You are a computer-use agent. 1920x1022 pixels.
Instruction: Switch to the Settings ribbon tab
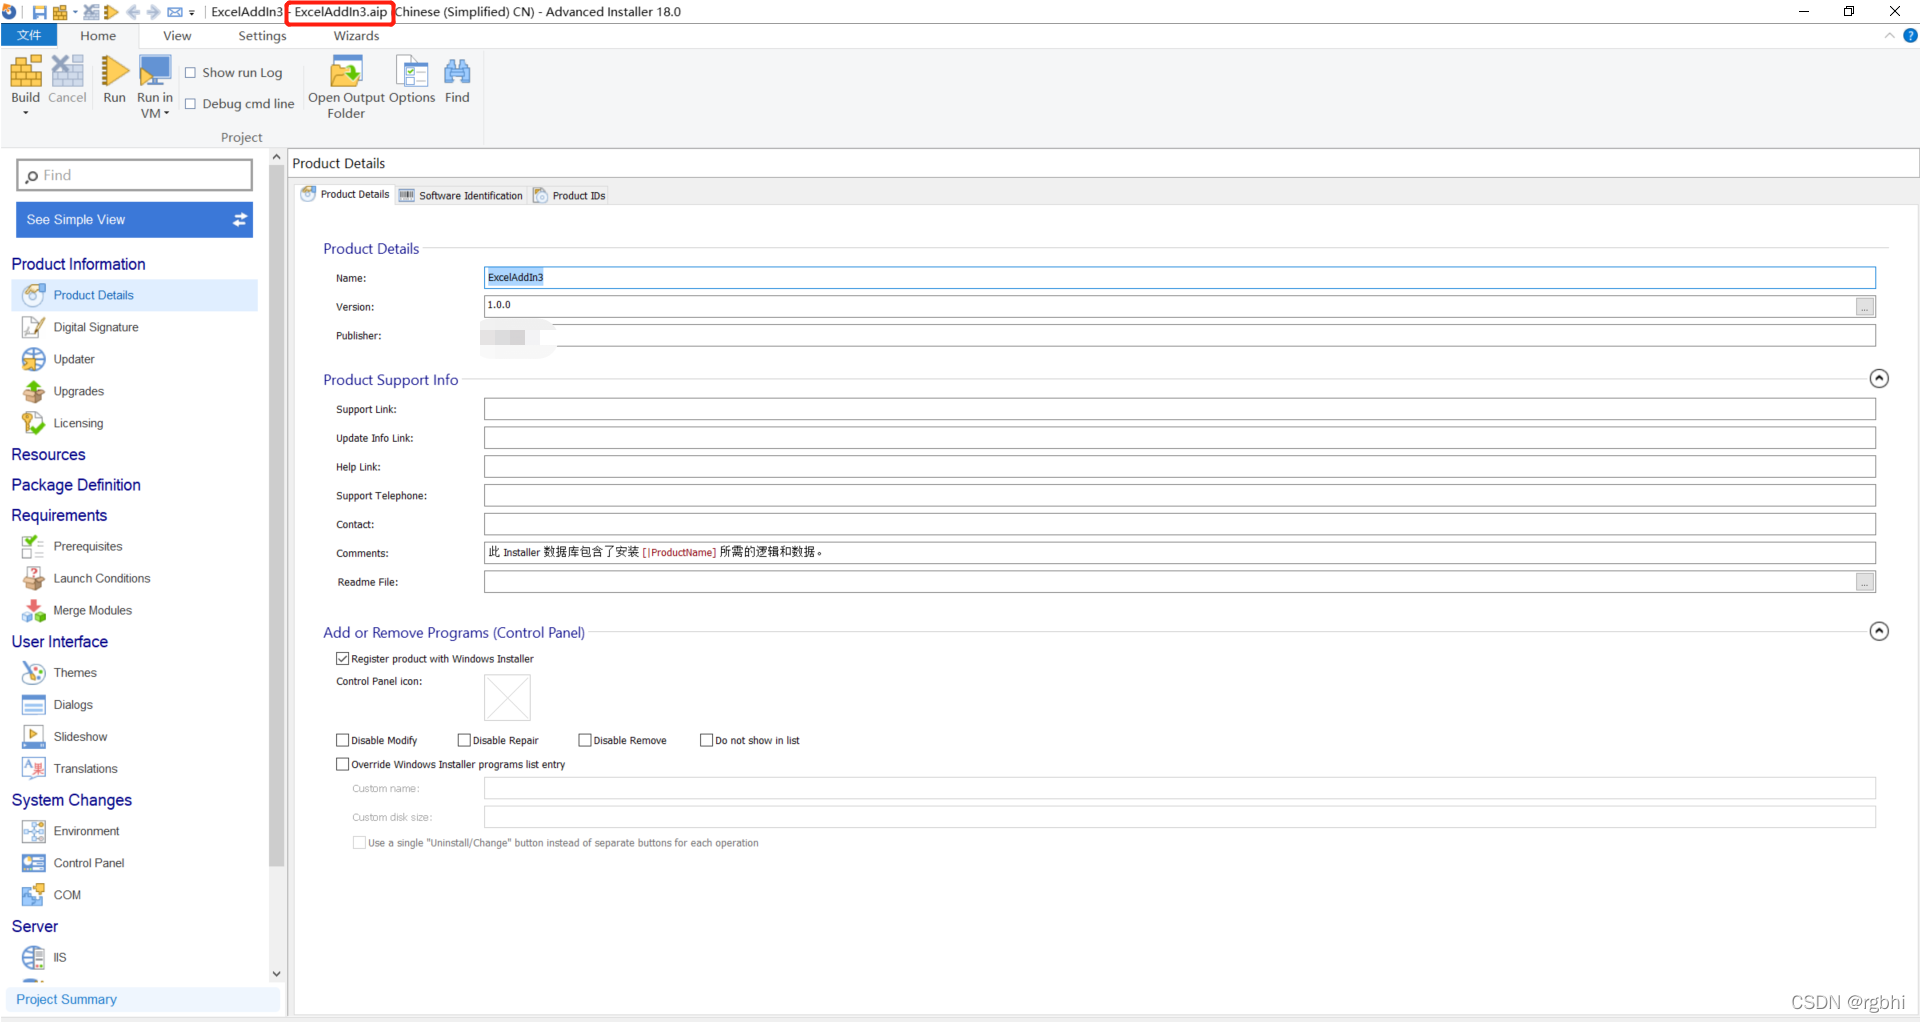click(262, 35)
